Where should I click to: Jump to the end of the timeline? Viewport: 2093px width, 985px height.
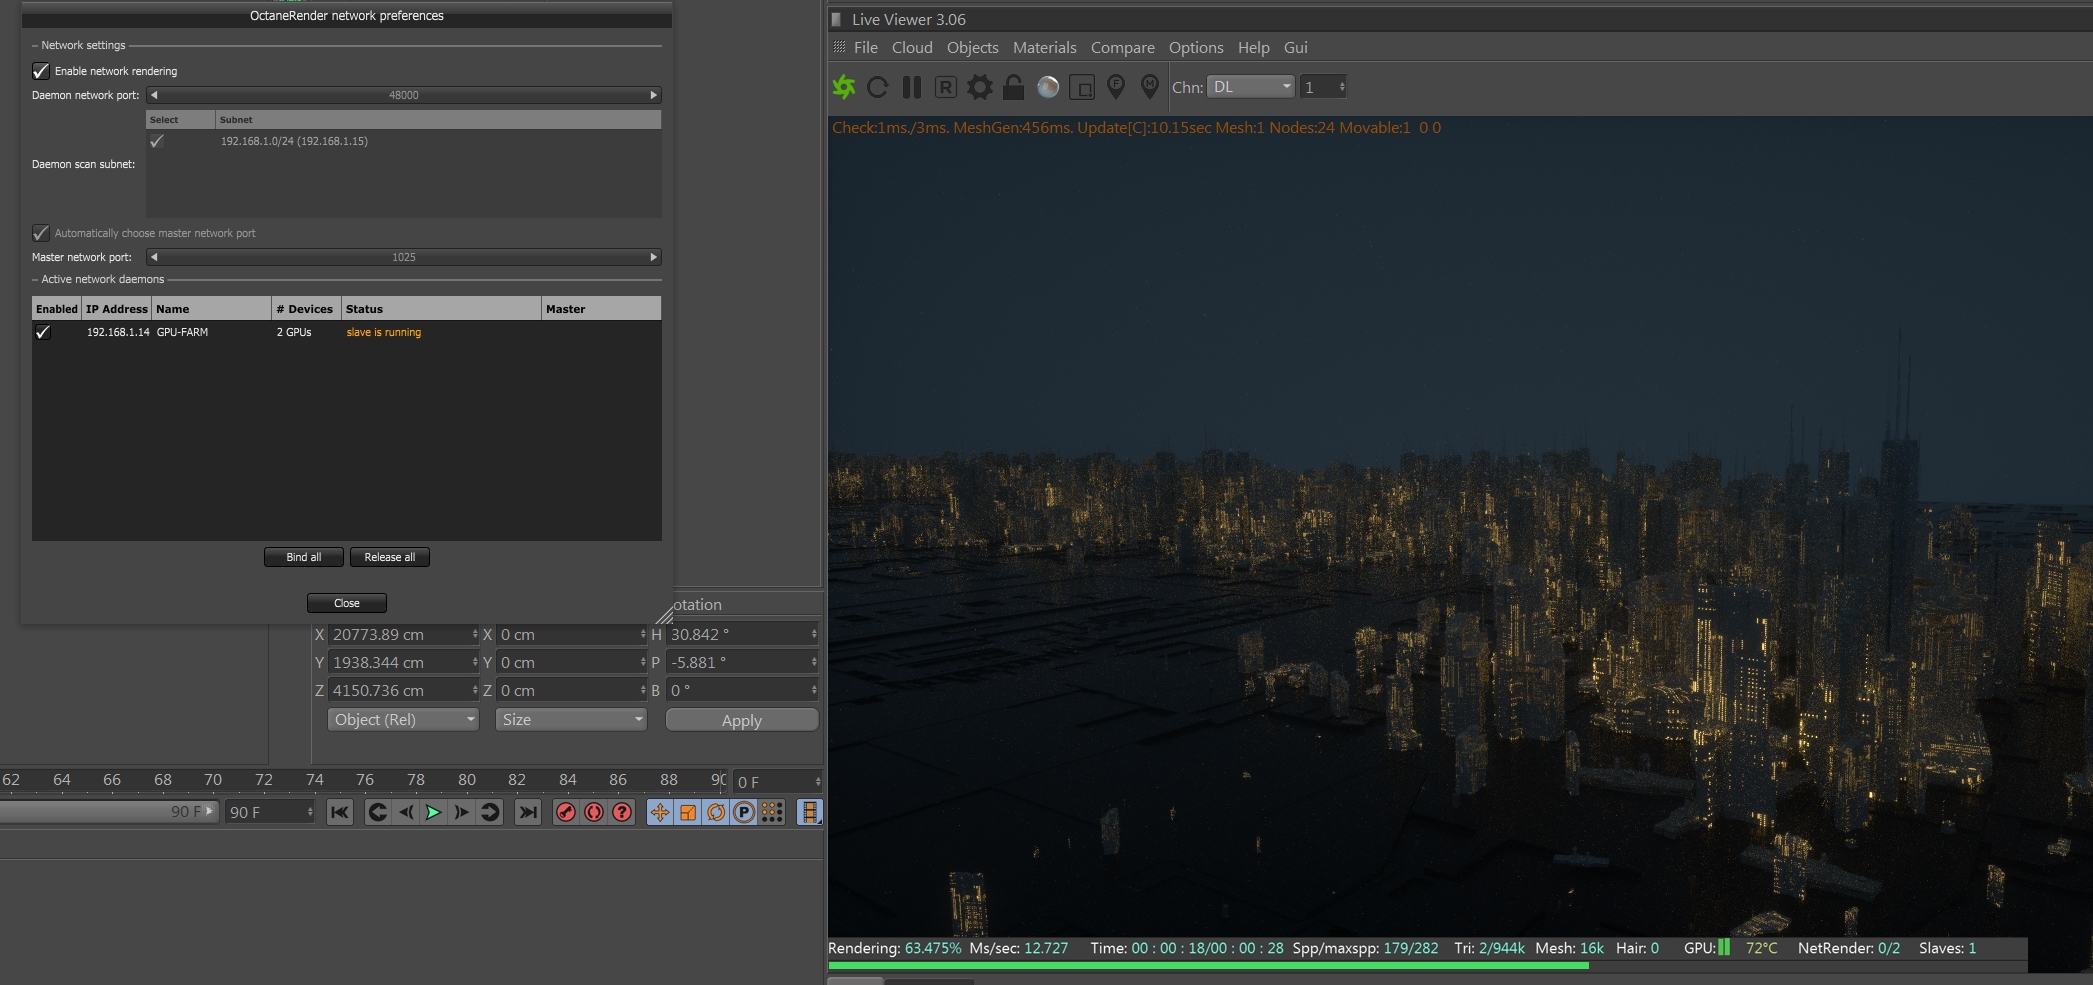coord(527,812)
